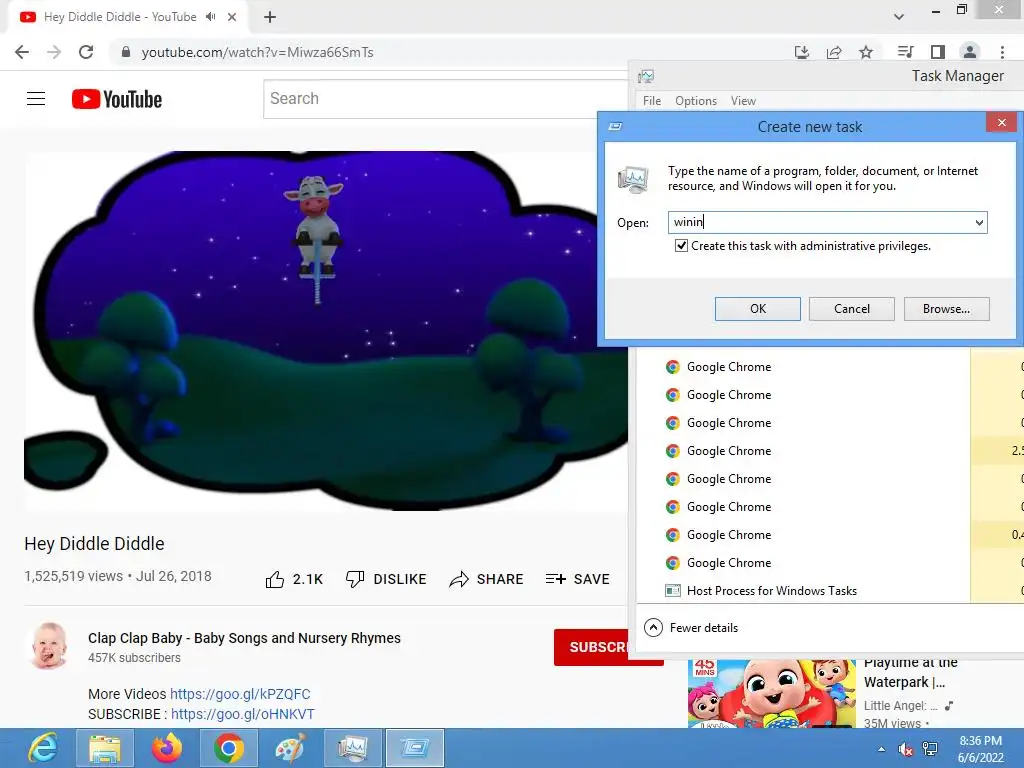Expand the Open combo box dropdown arrow

point(979,223)
